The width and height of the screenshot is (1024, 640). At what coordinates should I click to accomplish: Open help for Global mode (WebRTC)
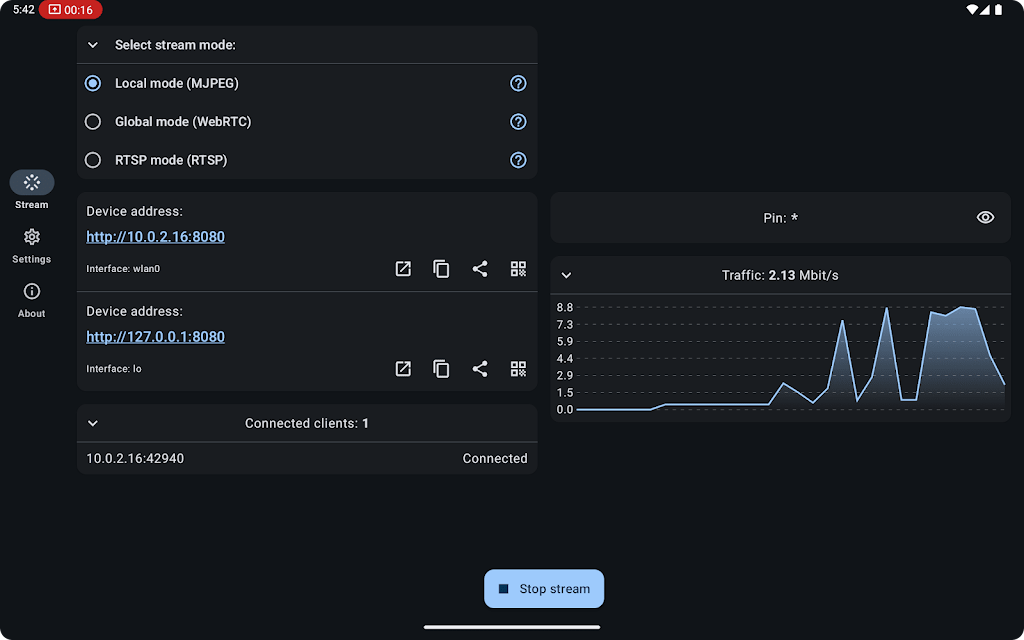(x=518, y=122)
